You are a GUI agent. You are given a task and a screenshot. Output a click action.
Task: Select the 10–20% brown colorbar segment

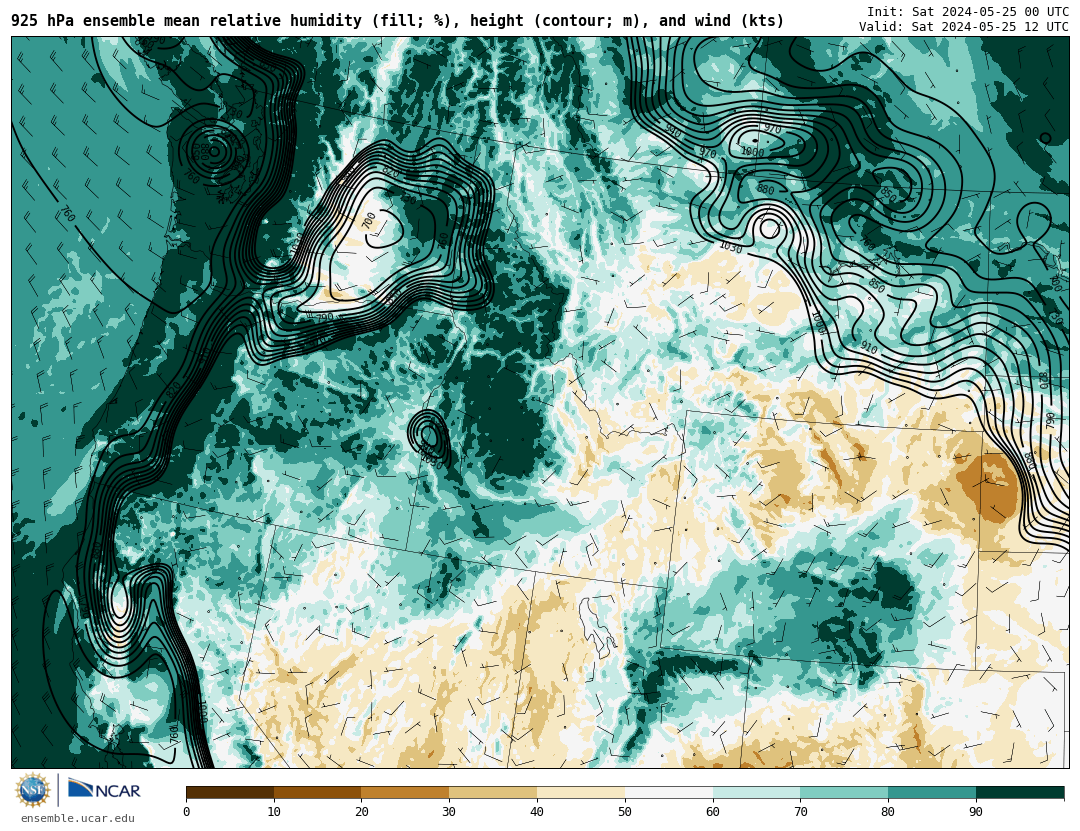click(318, 793)
